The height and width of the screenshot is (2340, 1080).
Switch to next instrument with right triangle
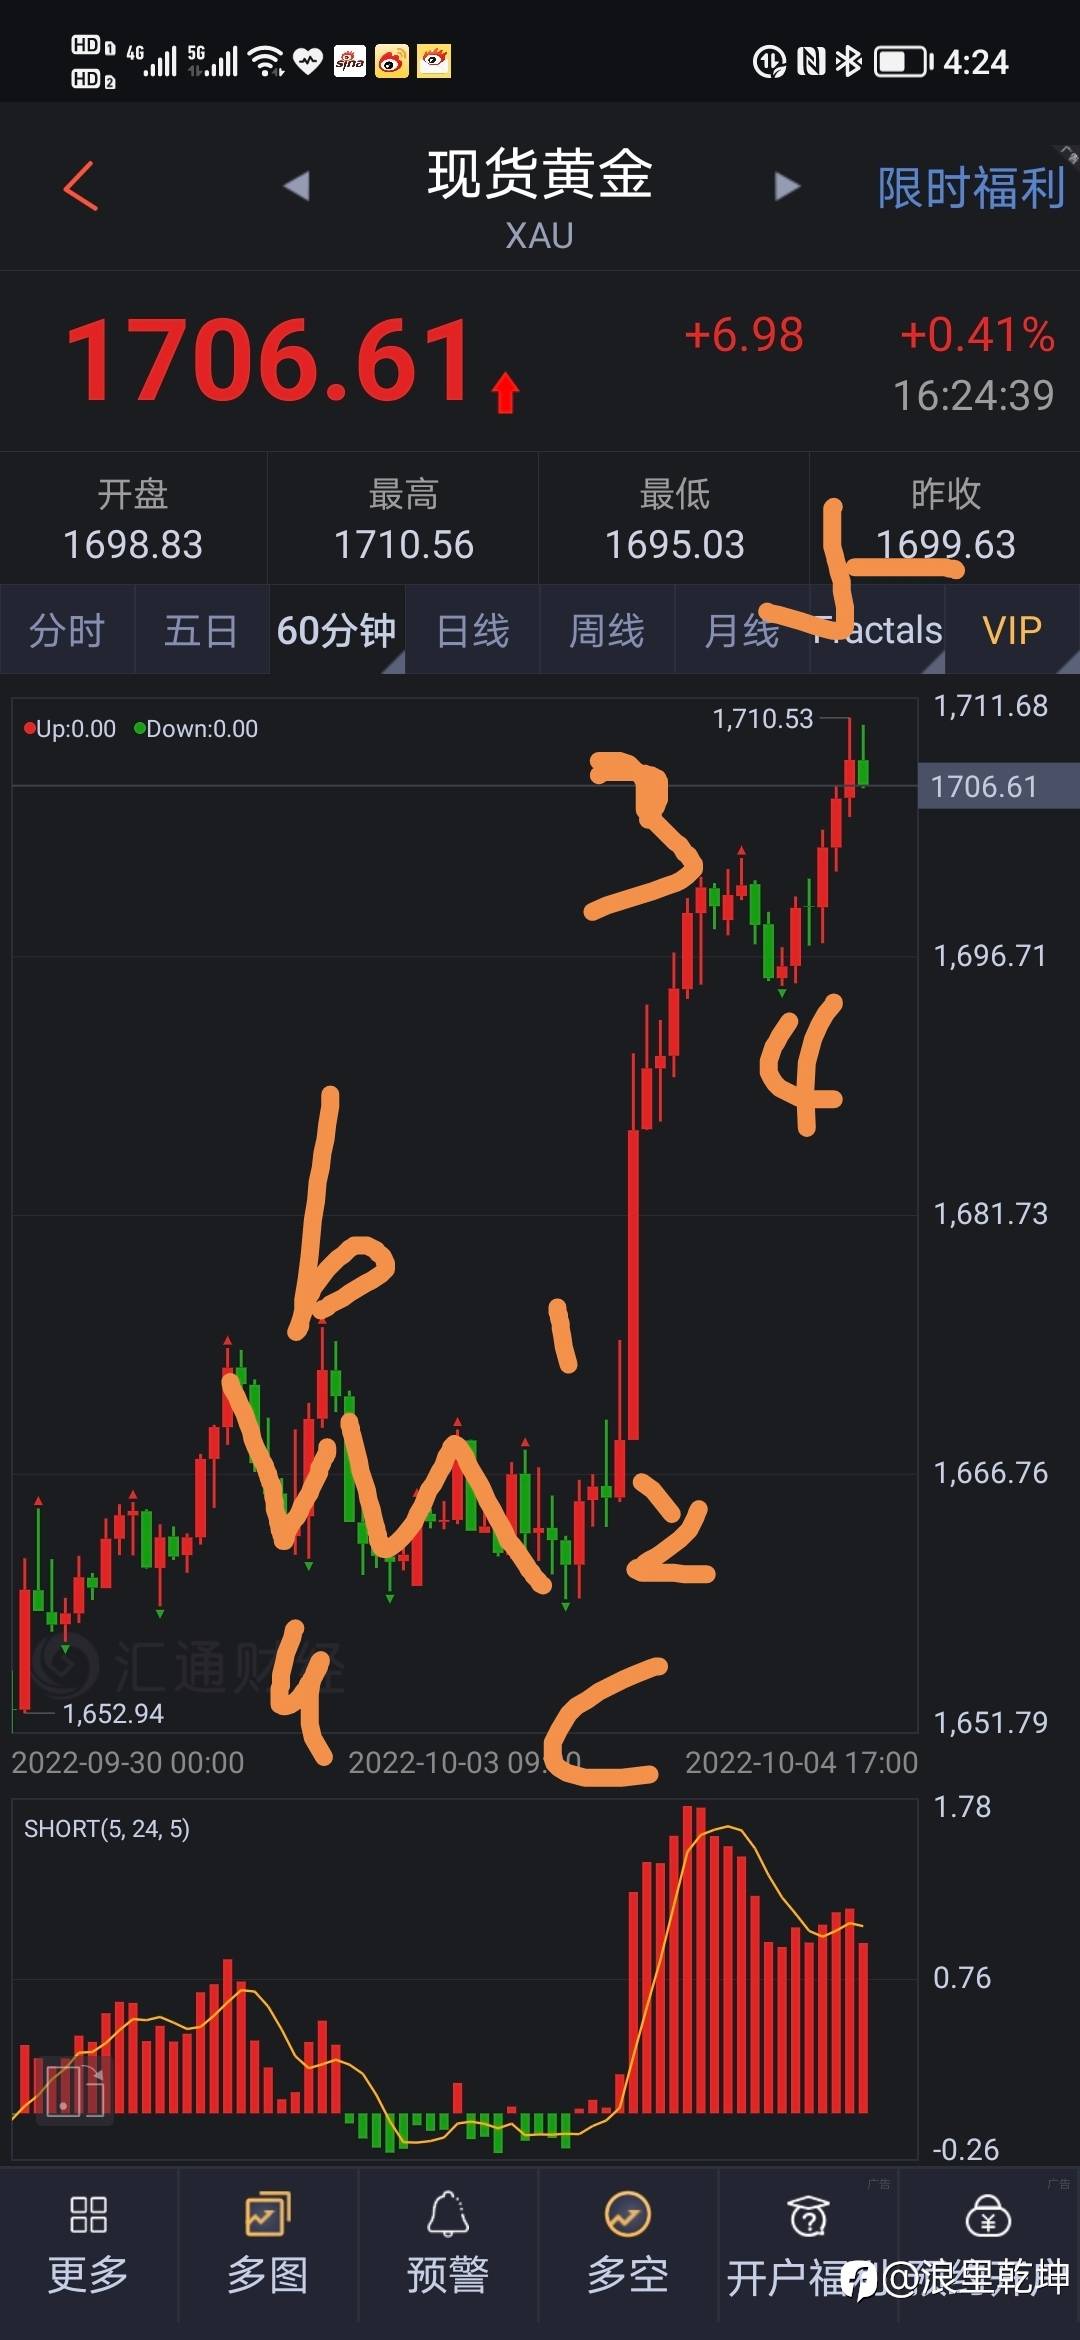[788, 186]
